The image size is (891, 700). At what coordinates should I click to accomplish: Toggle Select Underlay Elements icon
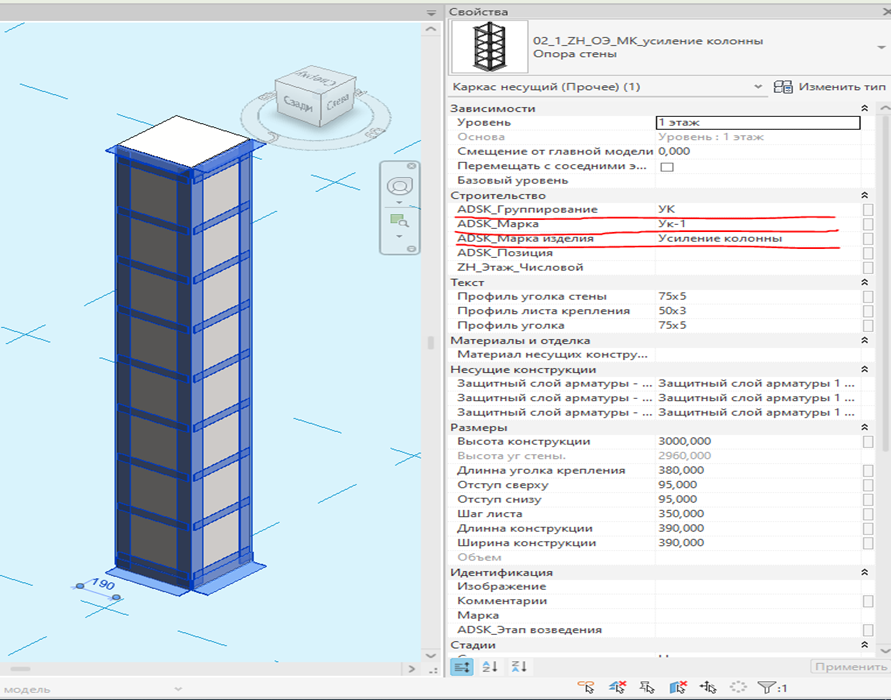point(617,688)
